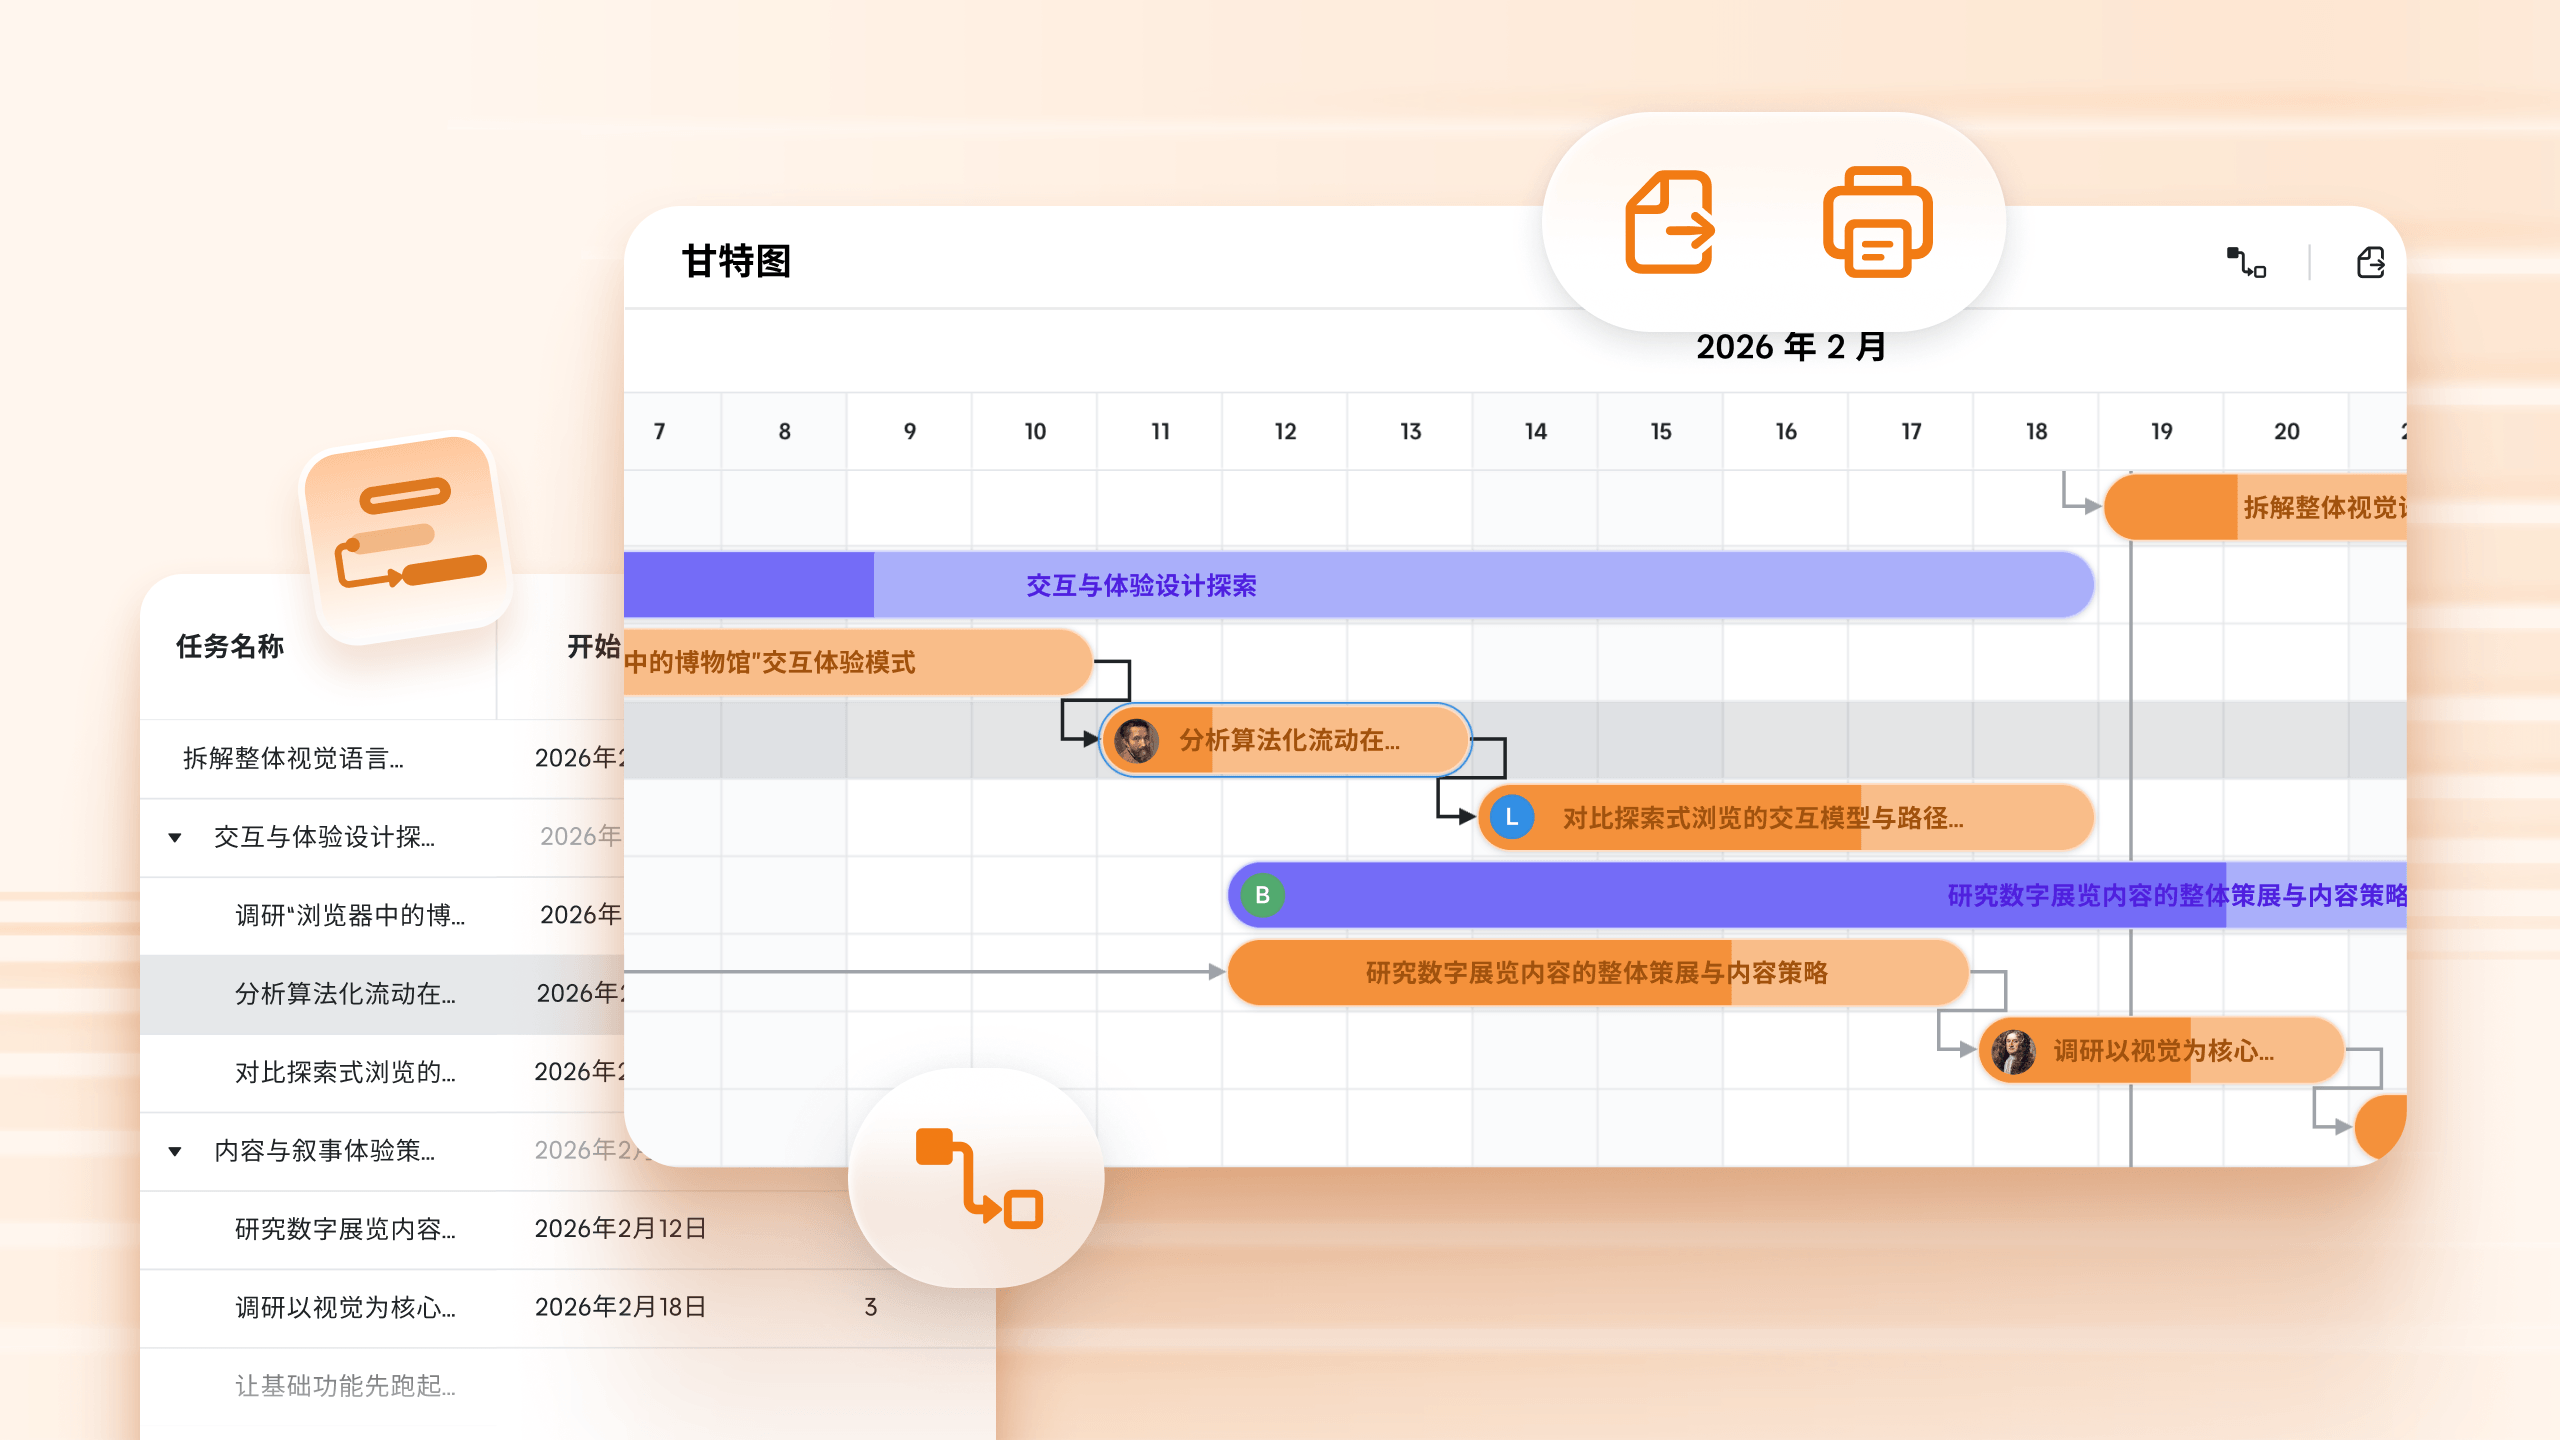Click the large orange dependency connector icon
Viewport: 2560px width, 1440px height.
978,1178
